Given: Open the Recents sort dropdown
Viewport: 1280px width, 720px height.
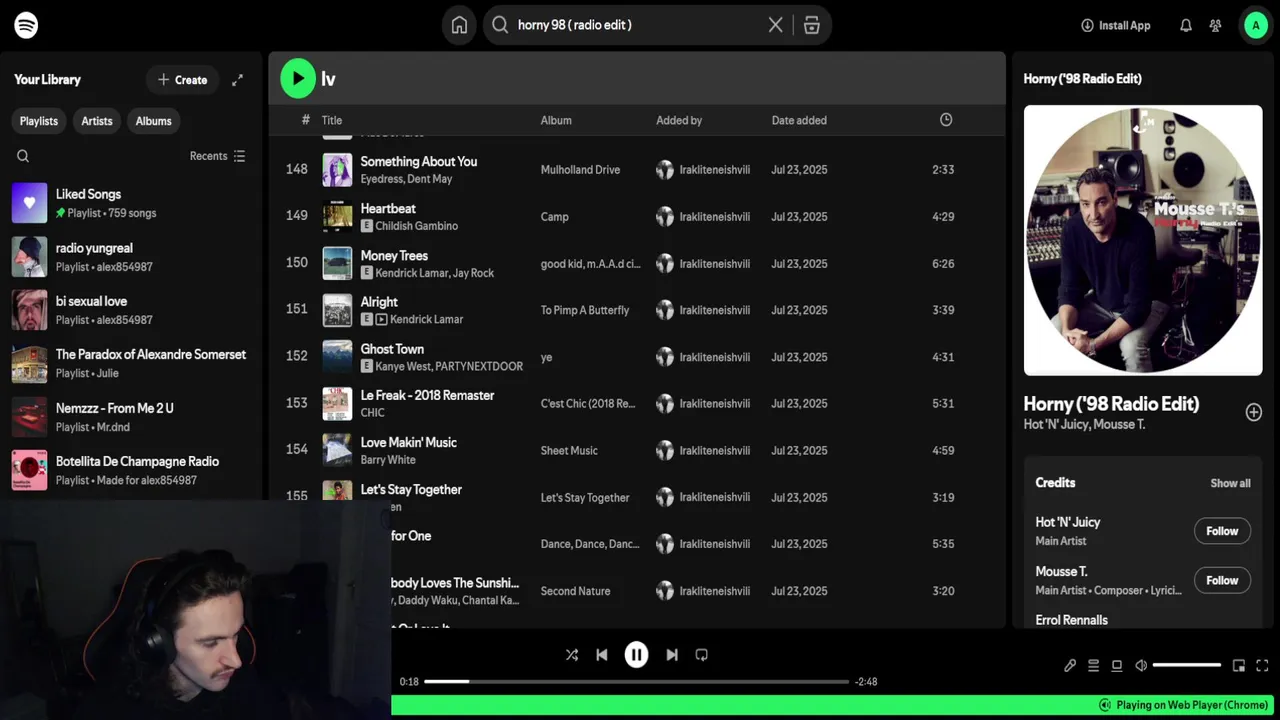Looking at the screenshot, I should point(218,156).
